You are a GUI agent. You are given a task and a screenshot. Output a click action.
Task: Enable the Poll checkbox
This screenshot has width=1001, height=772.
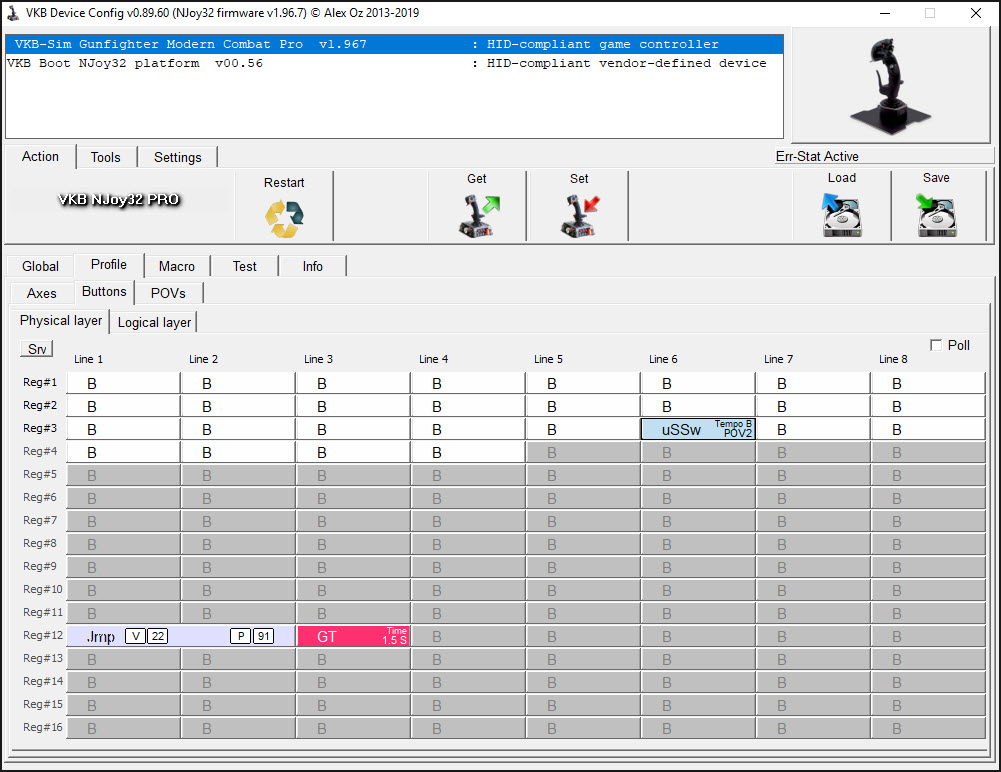[936, 345]
